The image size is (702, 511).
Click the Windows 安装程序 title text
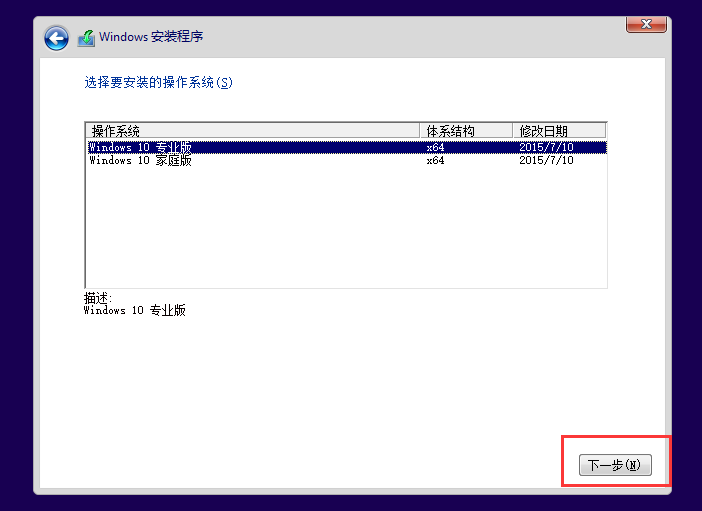pos(151,37)
